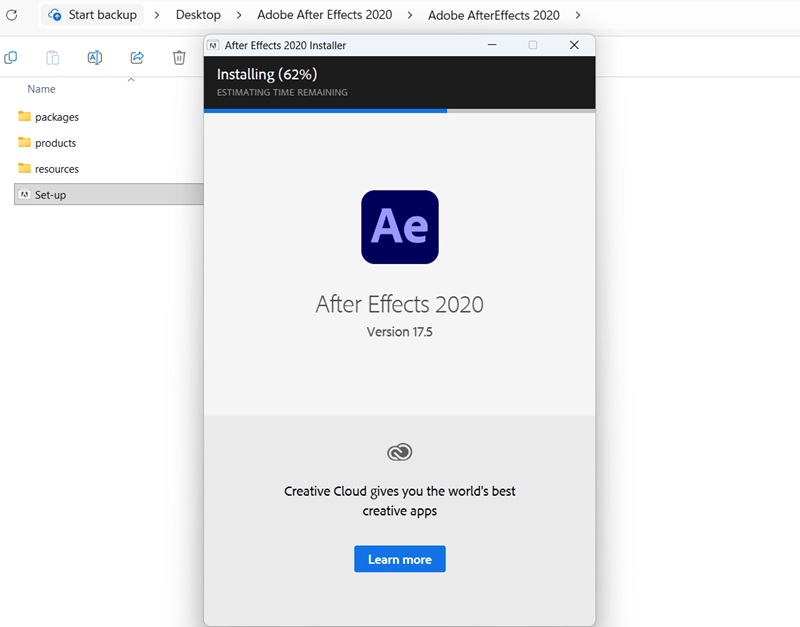
Task: Select Adobe After Effects 2020 in breadcrumbs
Action: pyautogui.click(x=324, y=15)
